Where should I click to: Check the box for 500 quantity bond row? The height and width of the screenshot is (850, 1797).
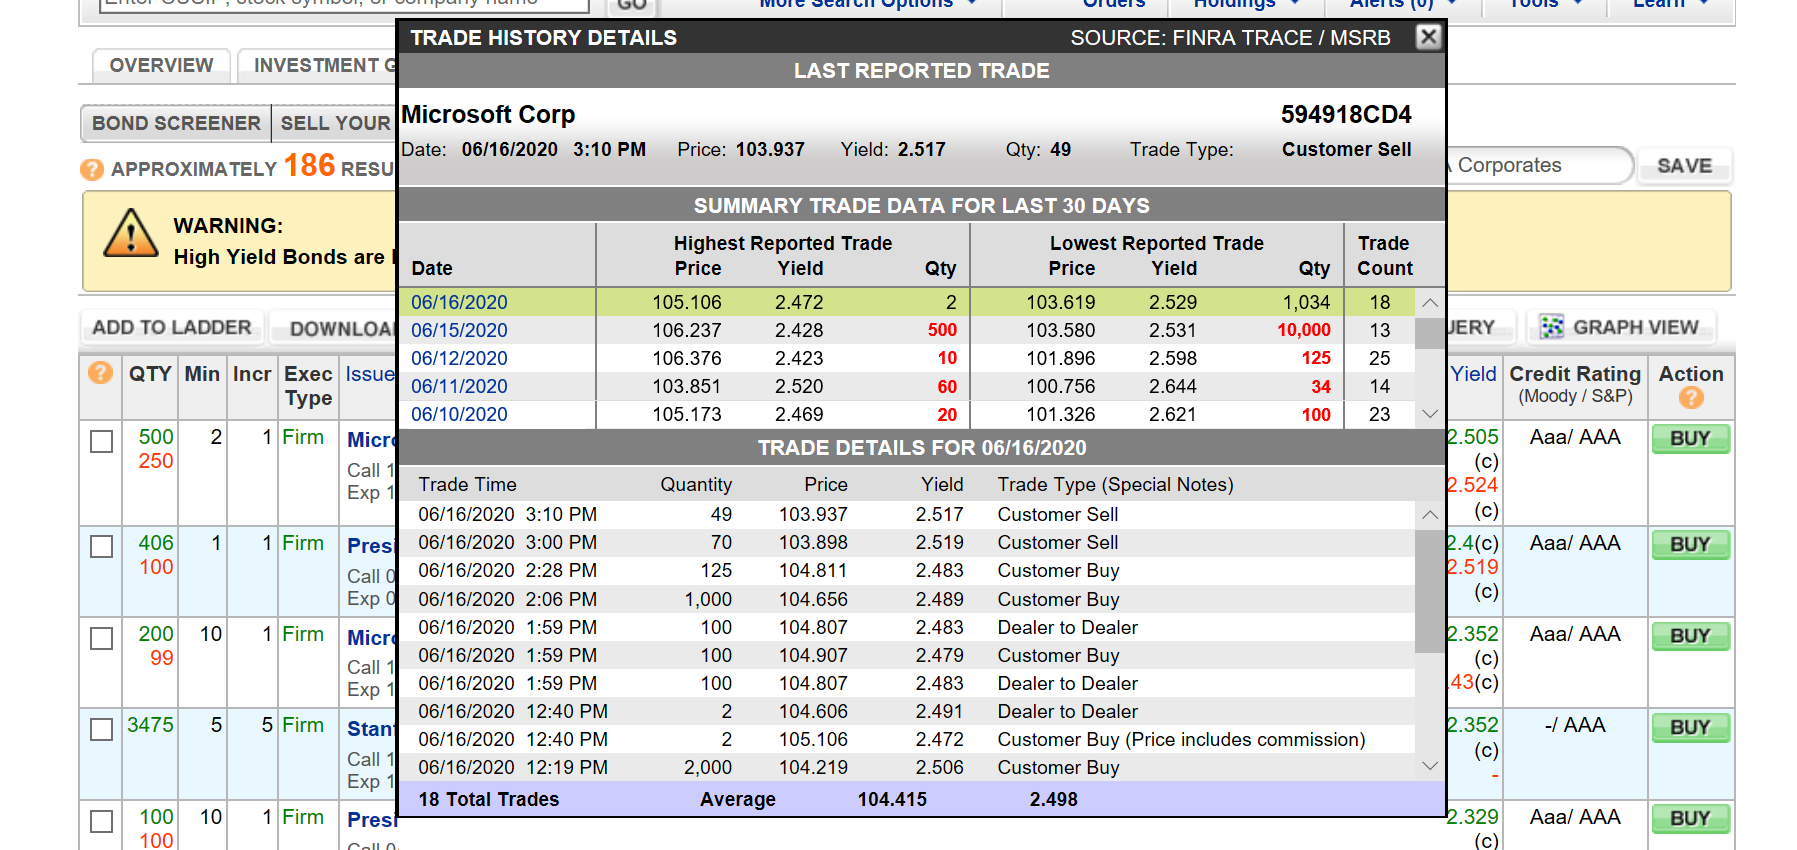[101, 441]
